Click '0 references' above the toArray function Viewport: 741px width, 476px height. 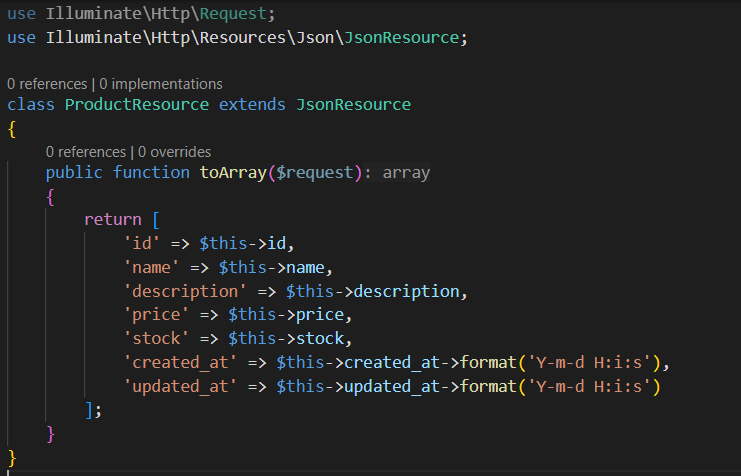(87, 152)
